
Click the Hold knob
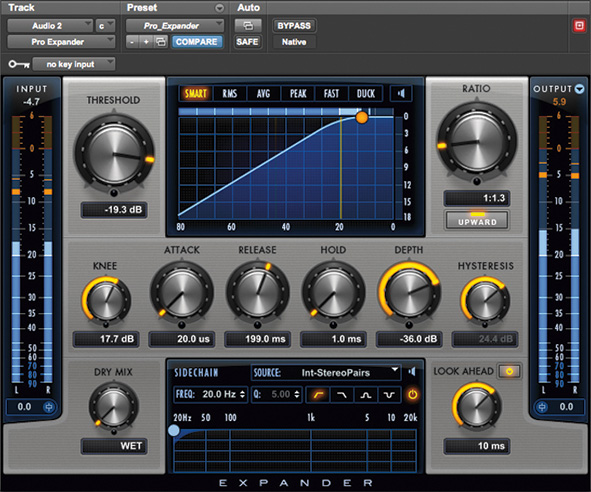pyautogui.click(x=334, y=293)
